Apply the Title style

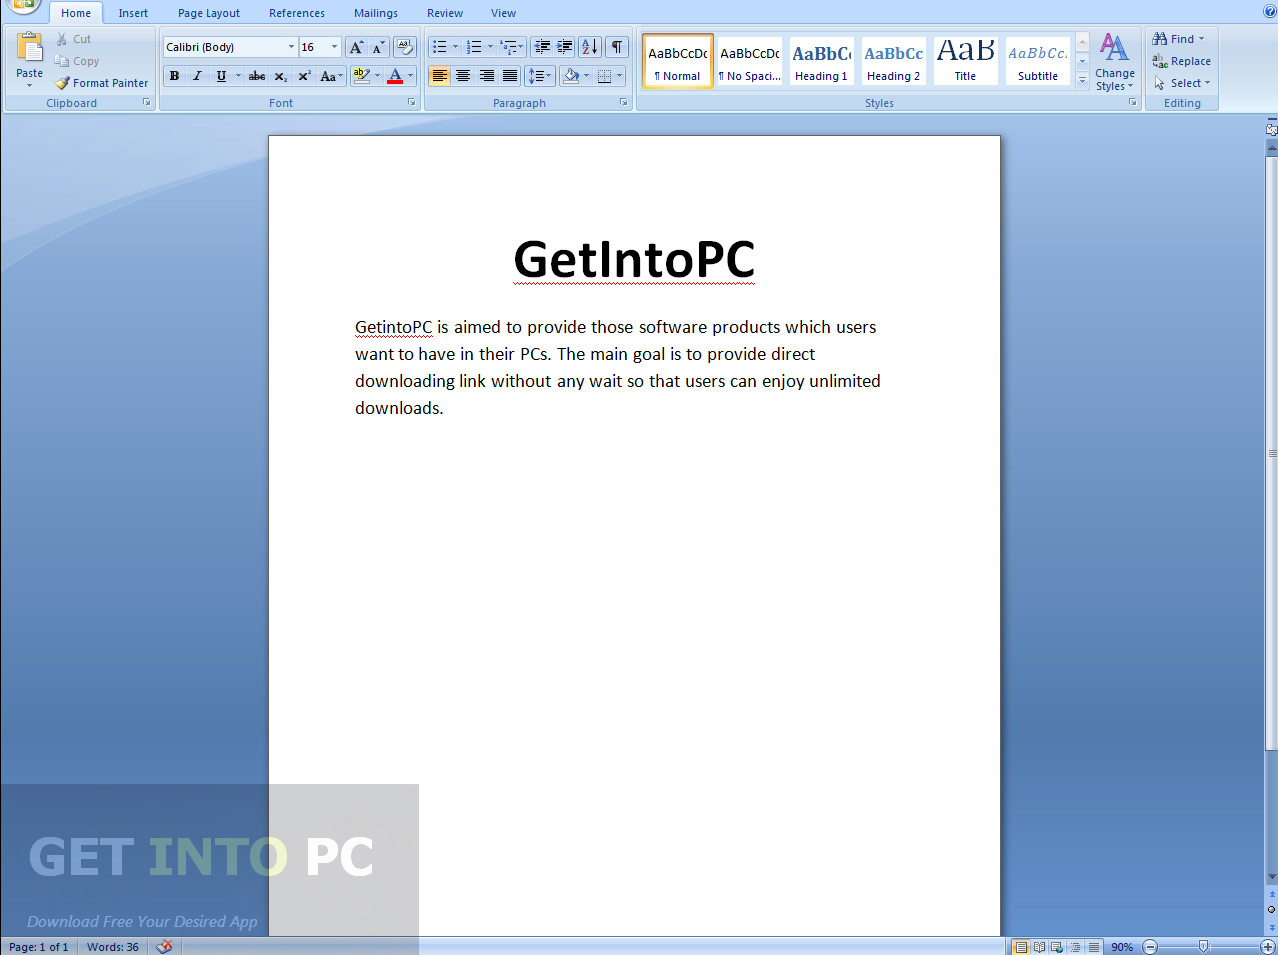[965, 61]
